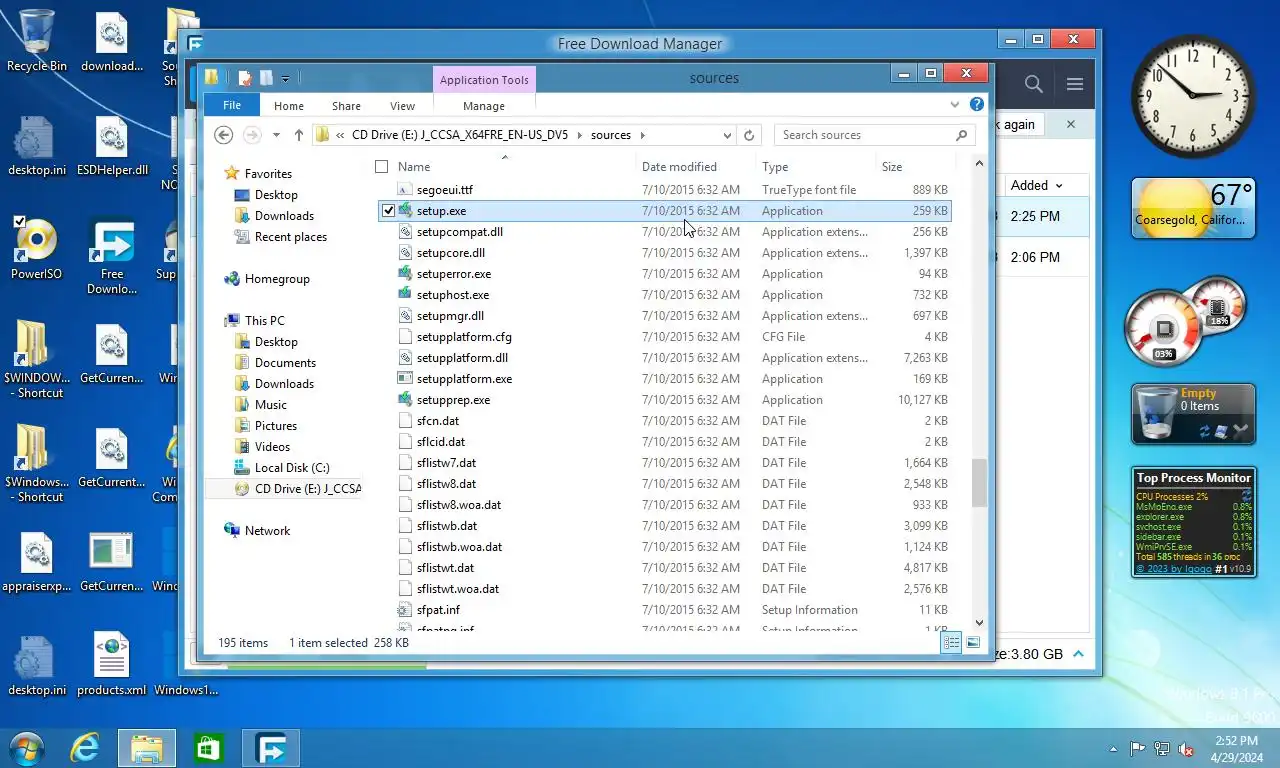Click New folder quick access toolbar icon
The image size is (1280, 768).
[x=266, y=78]
